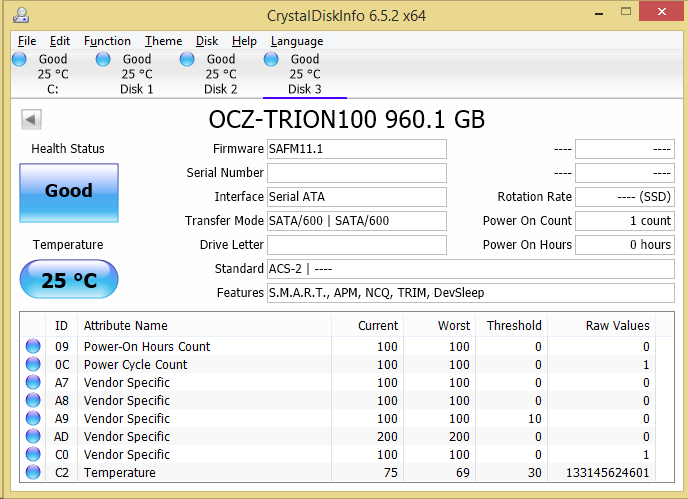Click the Good health status button
688x499 pixels.
[x=69, y=192]
